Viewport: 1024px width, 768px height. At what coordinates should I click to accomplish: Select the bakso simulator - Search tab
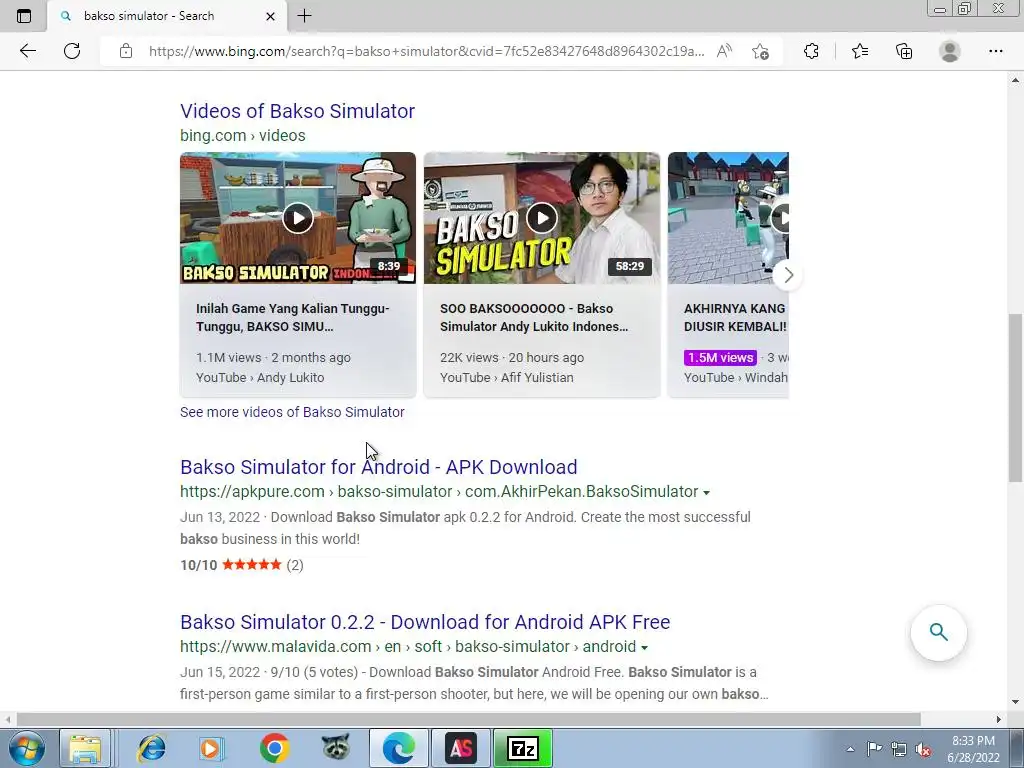coord(167,16)
